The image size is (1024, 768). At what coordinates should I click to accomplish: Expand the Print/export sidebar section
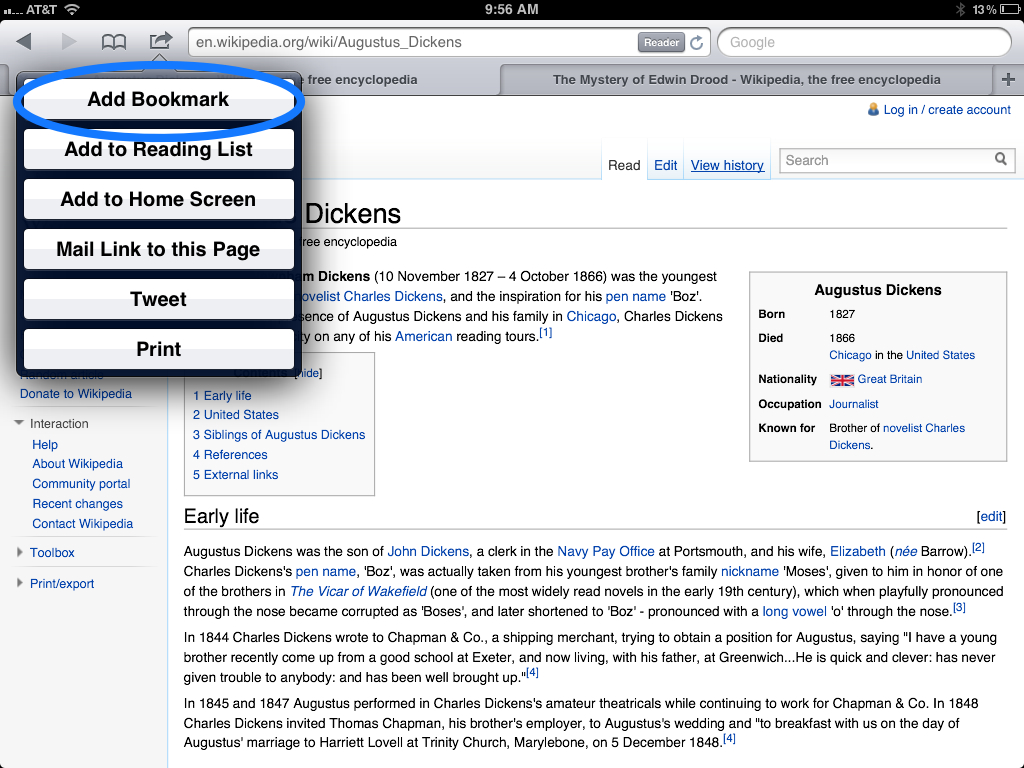pos(62,583)
